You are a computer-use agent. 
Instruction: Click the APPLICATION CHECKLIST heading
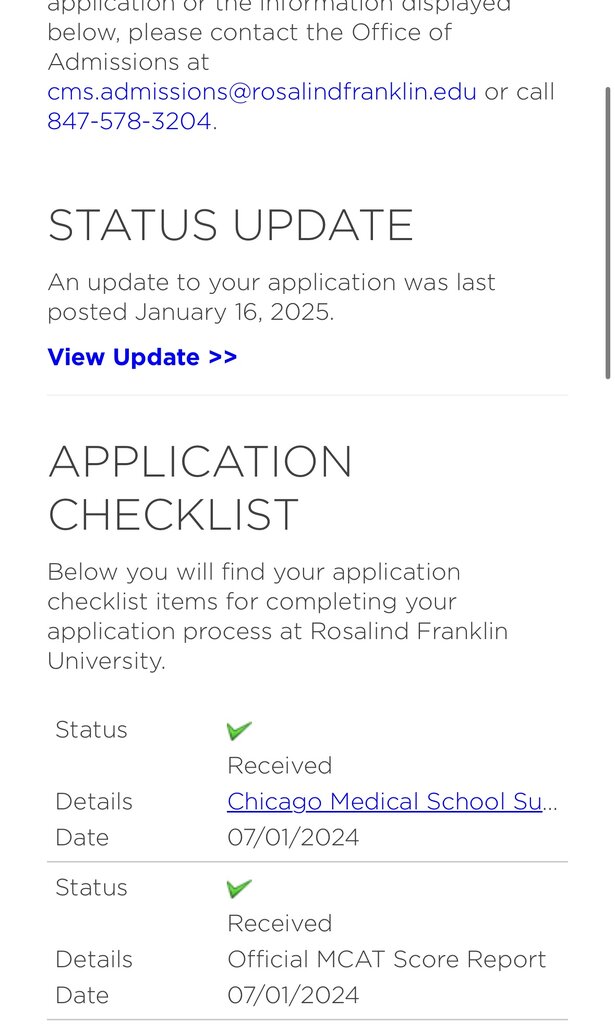tap(200, 488)
